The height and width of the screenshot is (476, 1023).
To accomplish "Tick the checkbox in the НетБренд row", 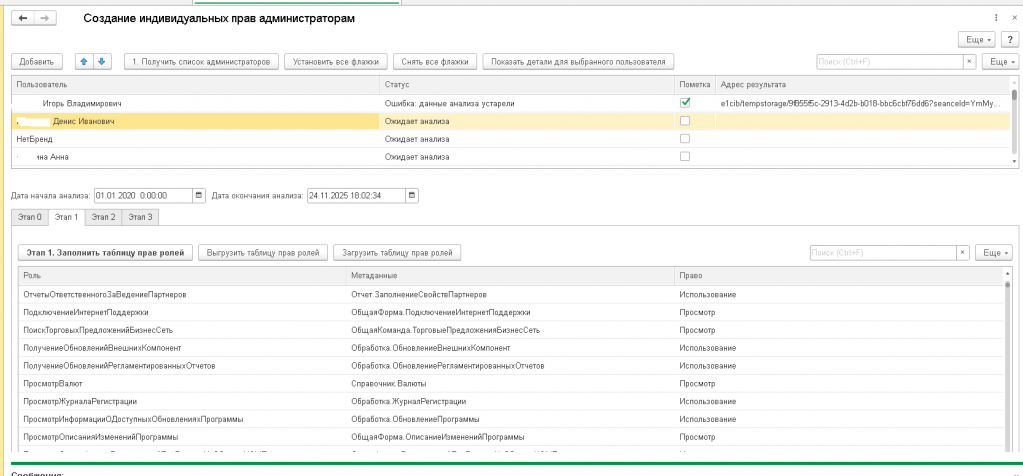I will (x=685, y=139).
